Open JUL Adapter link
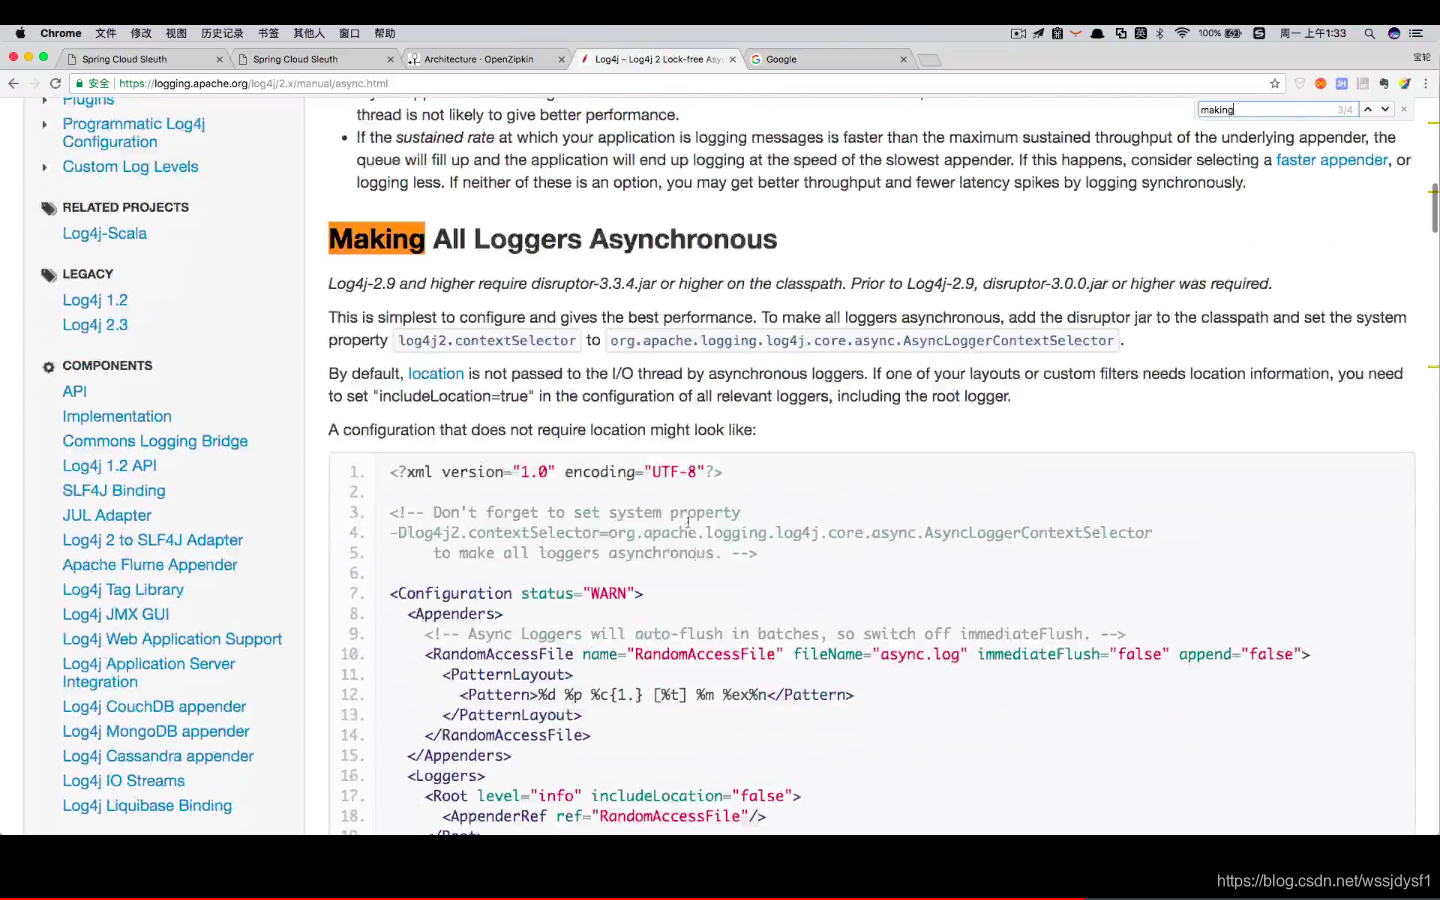This screenshot has height=900, width=1440. [107, 516]
